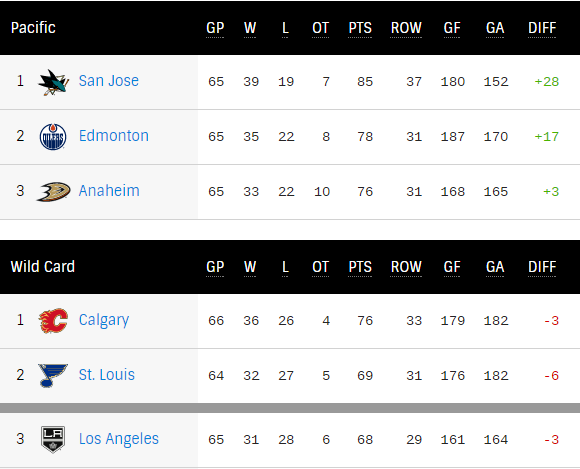Viewport: 580px width, 469px height.
Task: Click the W header in Wild Card table
Action: pyautogui.click(x=250, y=267)
